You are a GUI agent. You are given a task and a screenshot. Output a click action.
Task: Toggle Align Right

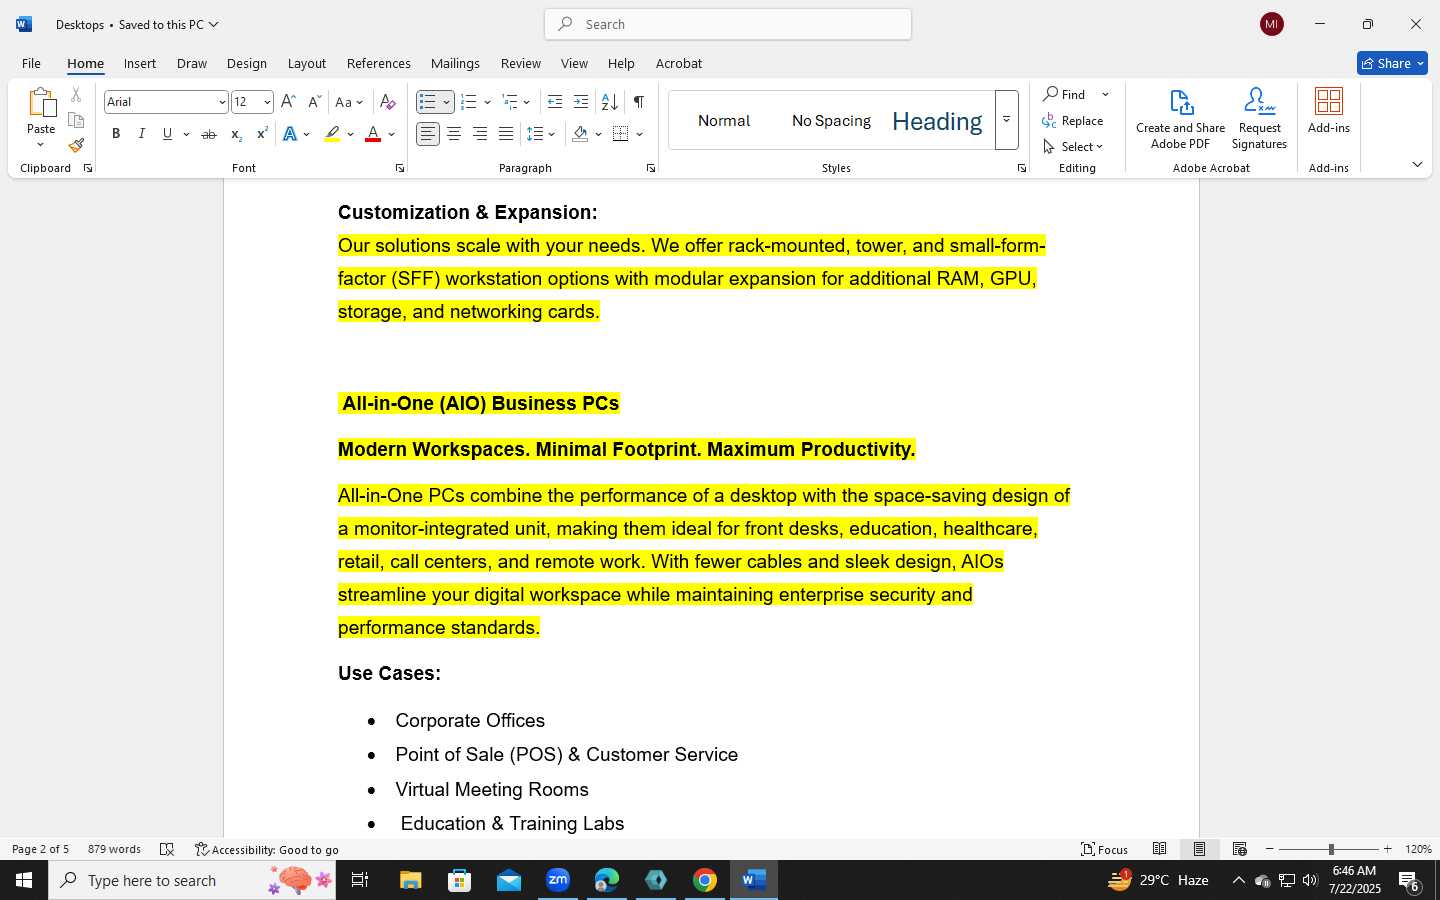pyautogui.click(x=480, y=134)
